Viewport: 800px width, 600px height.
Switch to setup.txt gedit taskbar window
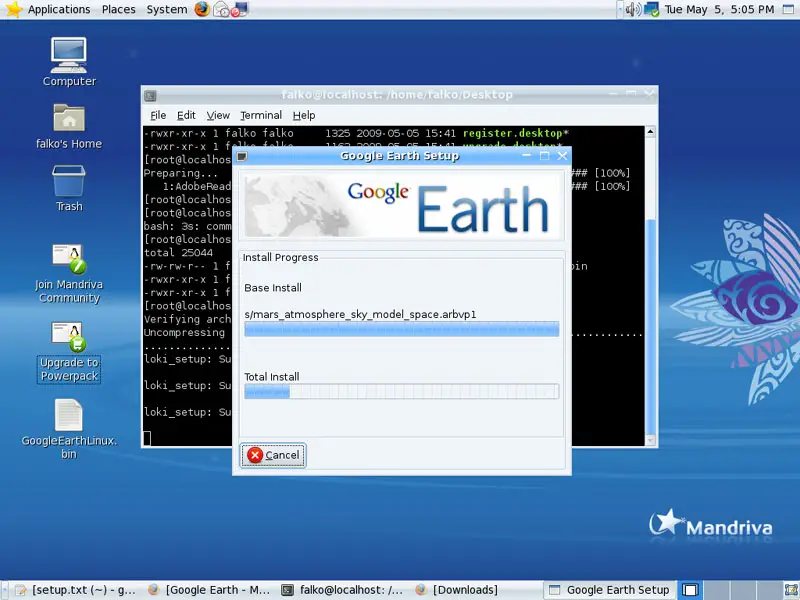tap(76, 590)
